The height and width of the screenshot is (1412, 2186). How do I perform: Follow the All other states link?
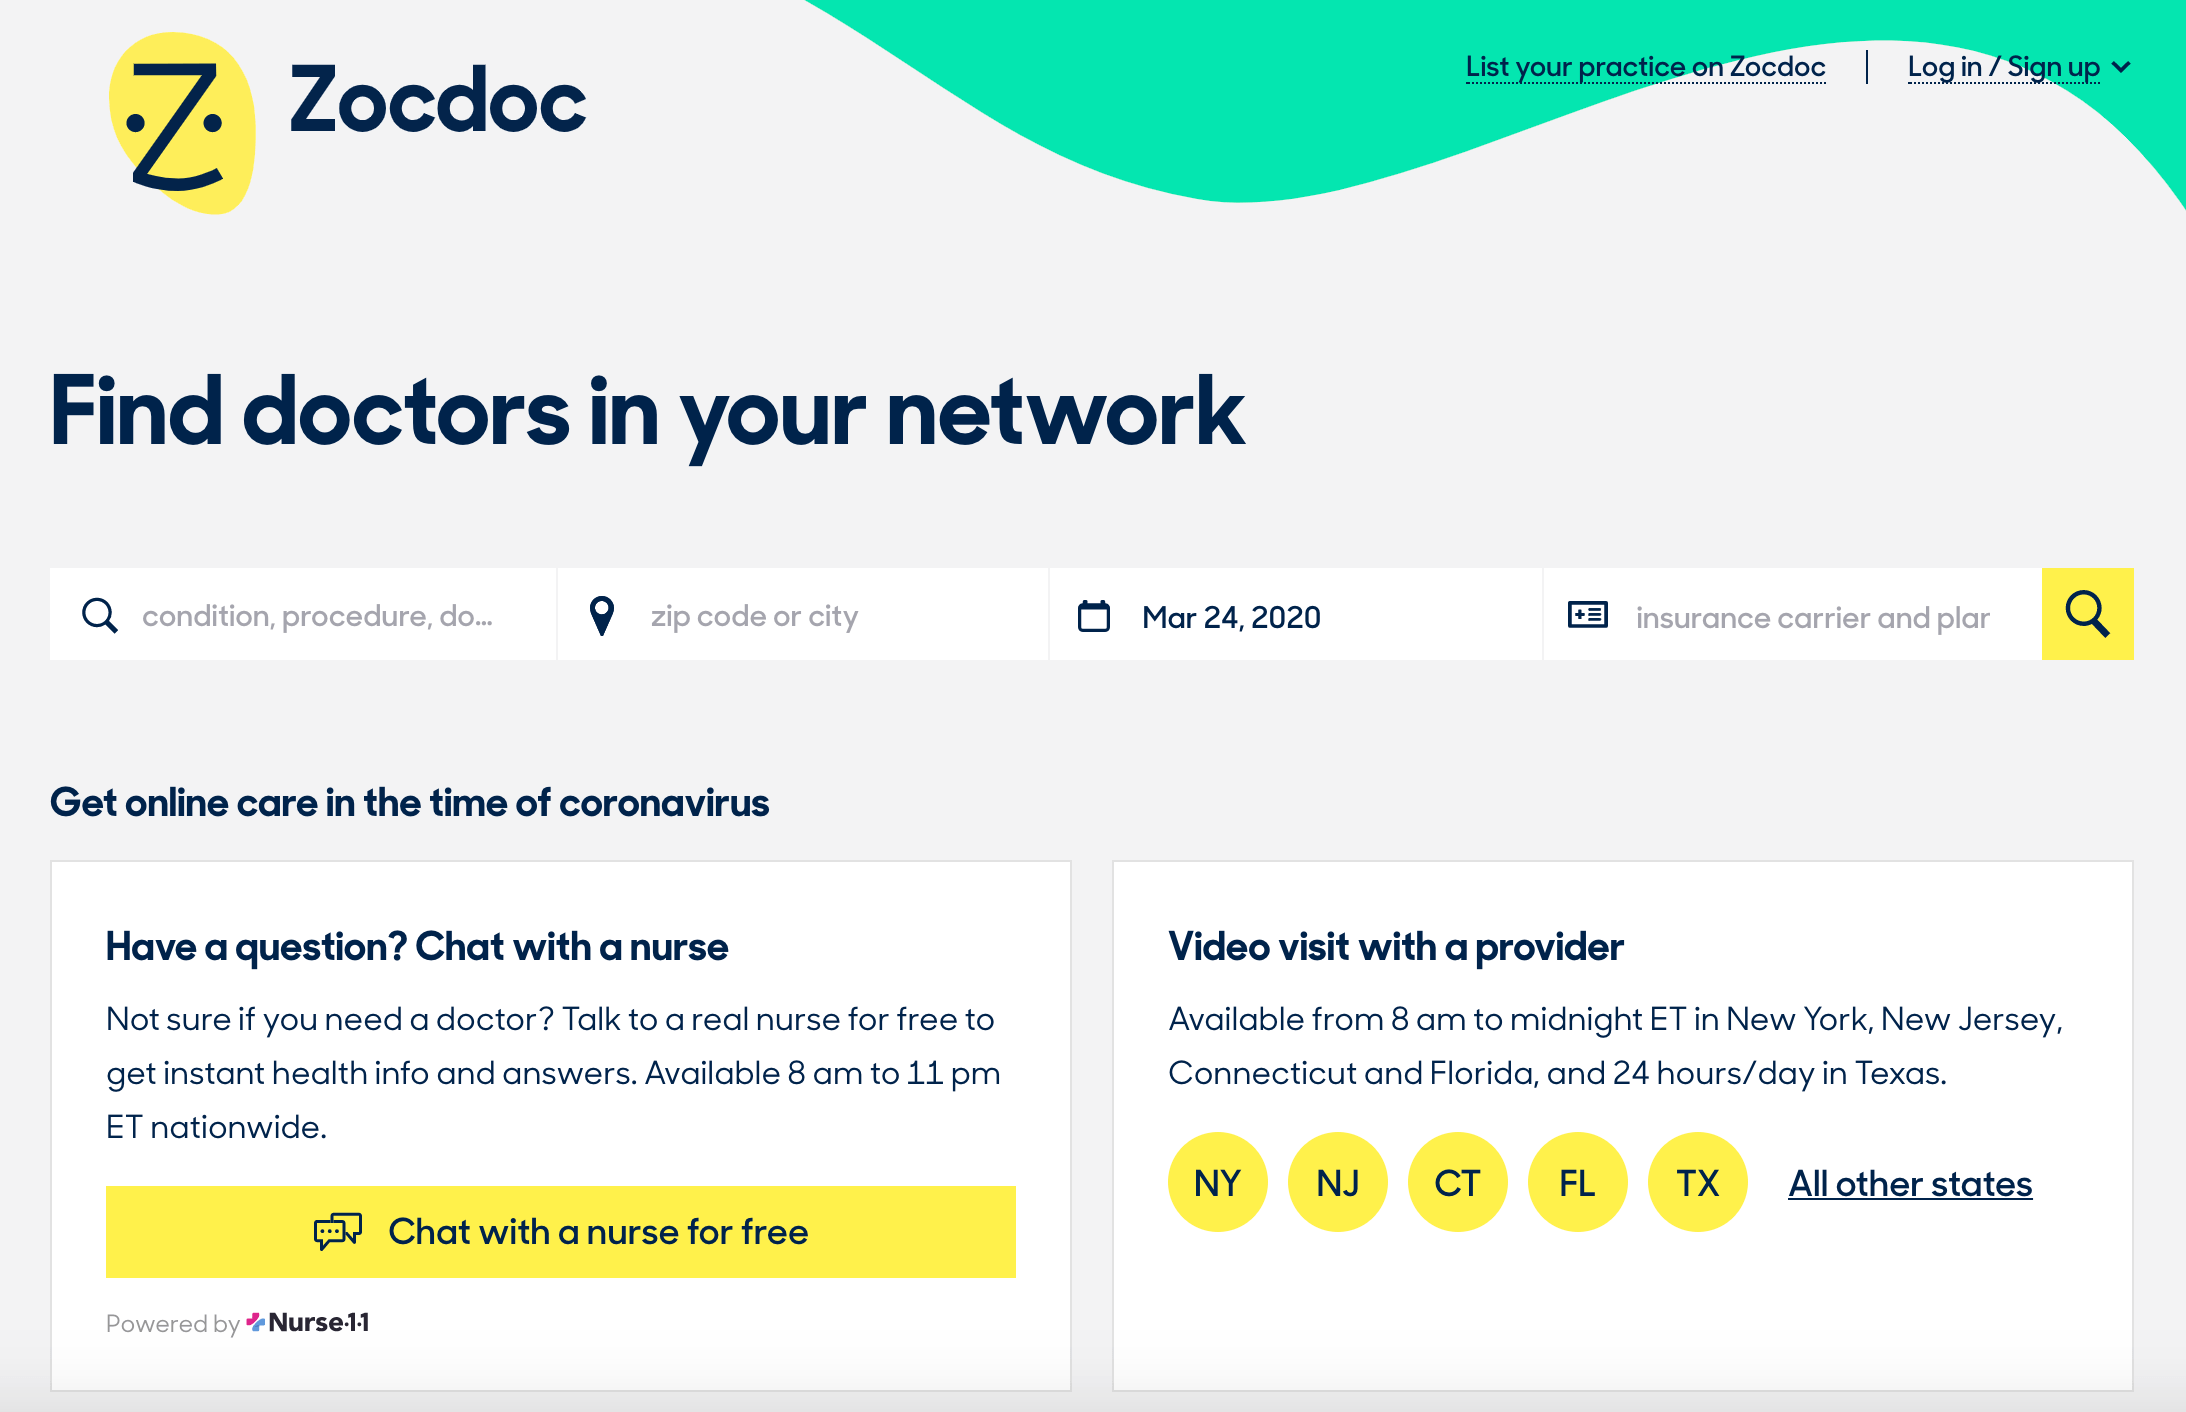pyautogui.click(x=1910, y=1183)
